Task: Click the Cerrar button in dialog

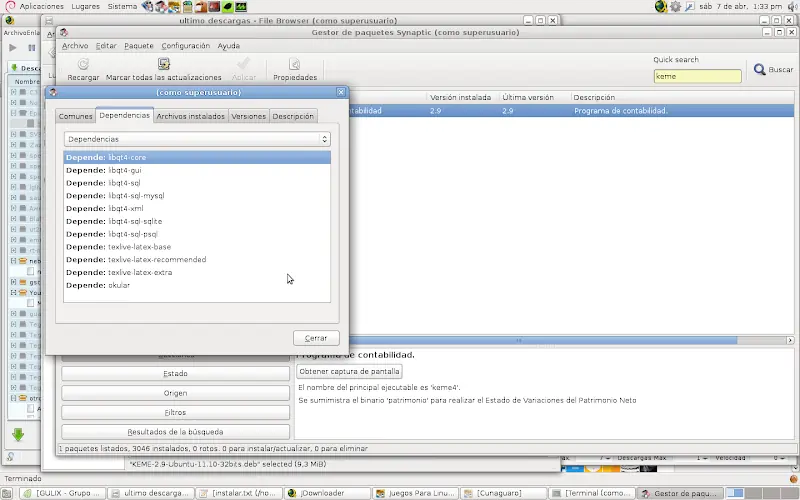Action: 316,338
